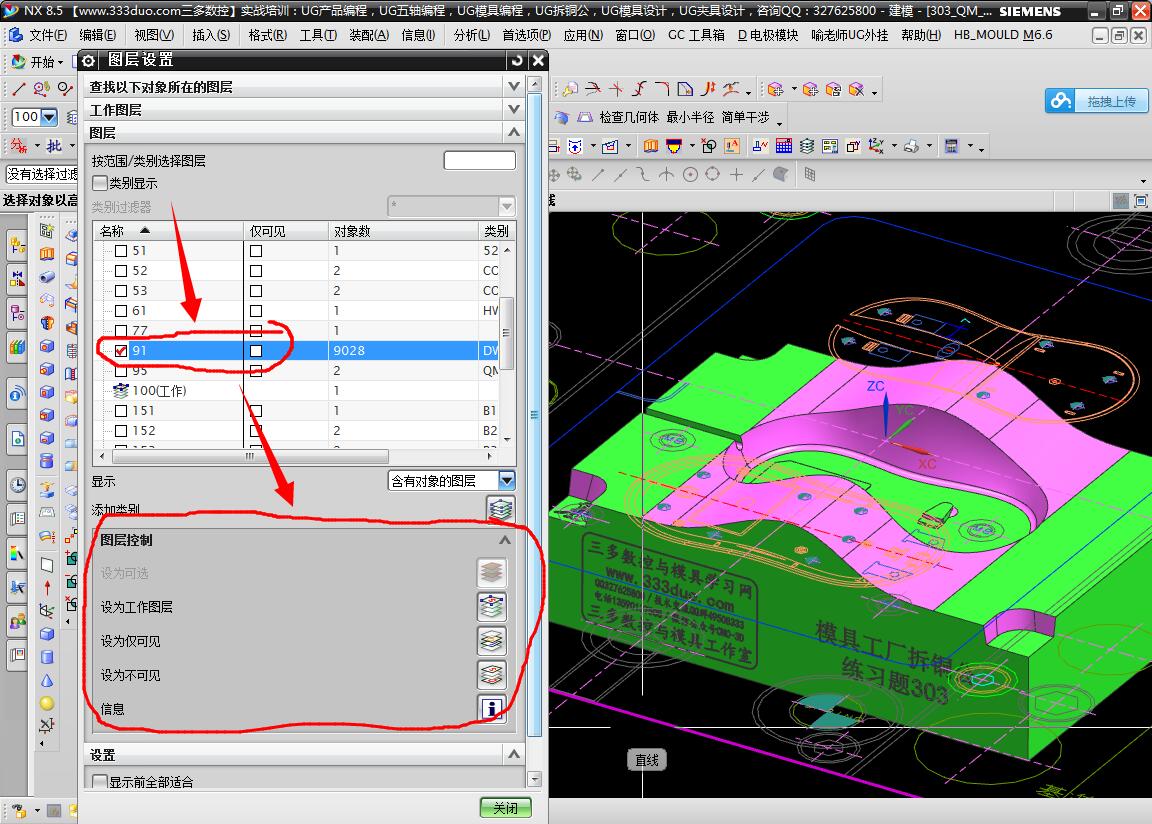Sort layers by 名称 column header

(x=168, y=231)
